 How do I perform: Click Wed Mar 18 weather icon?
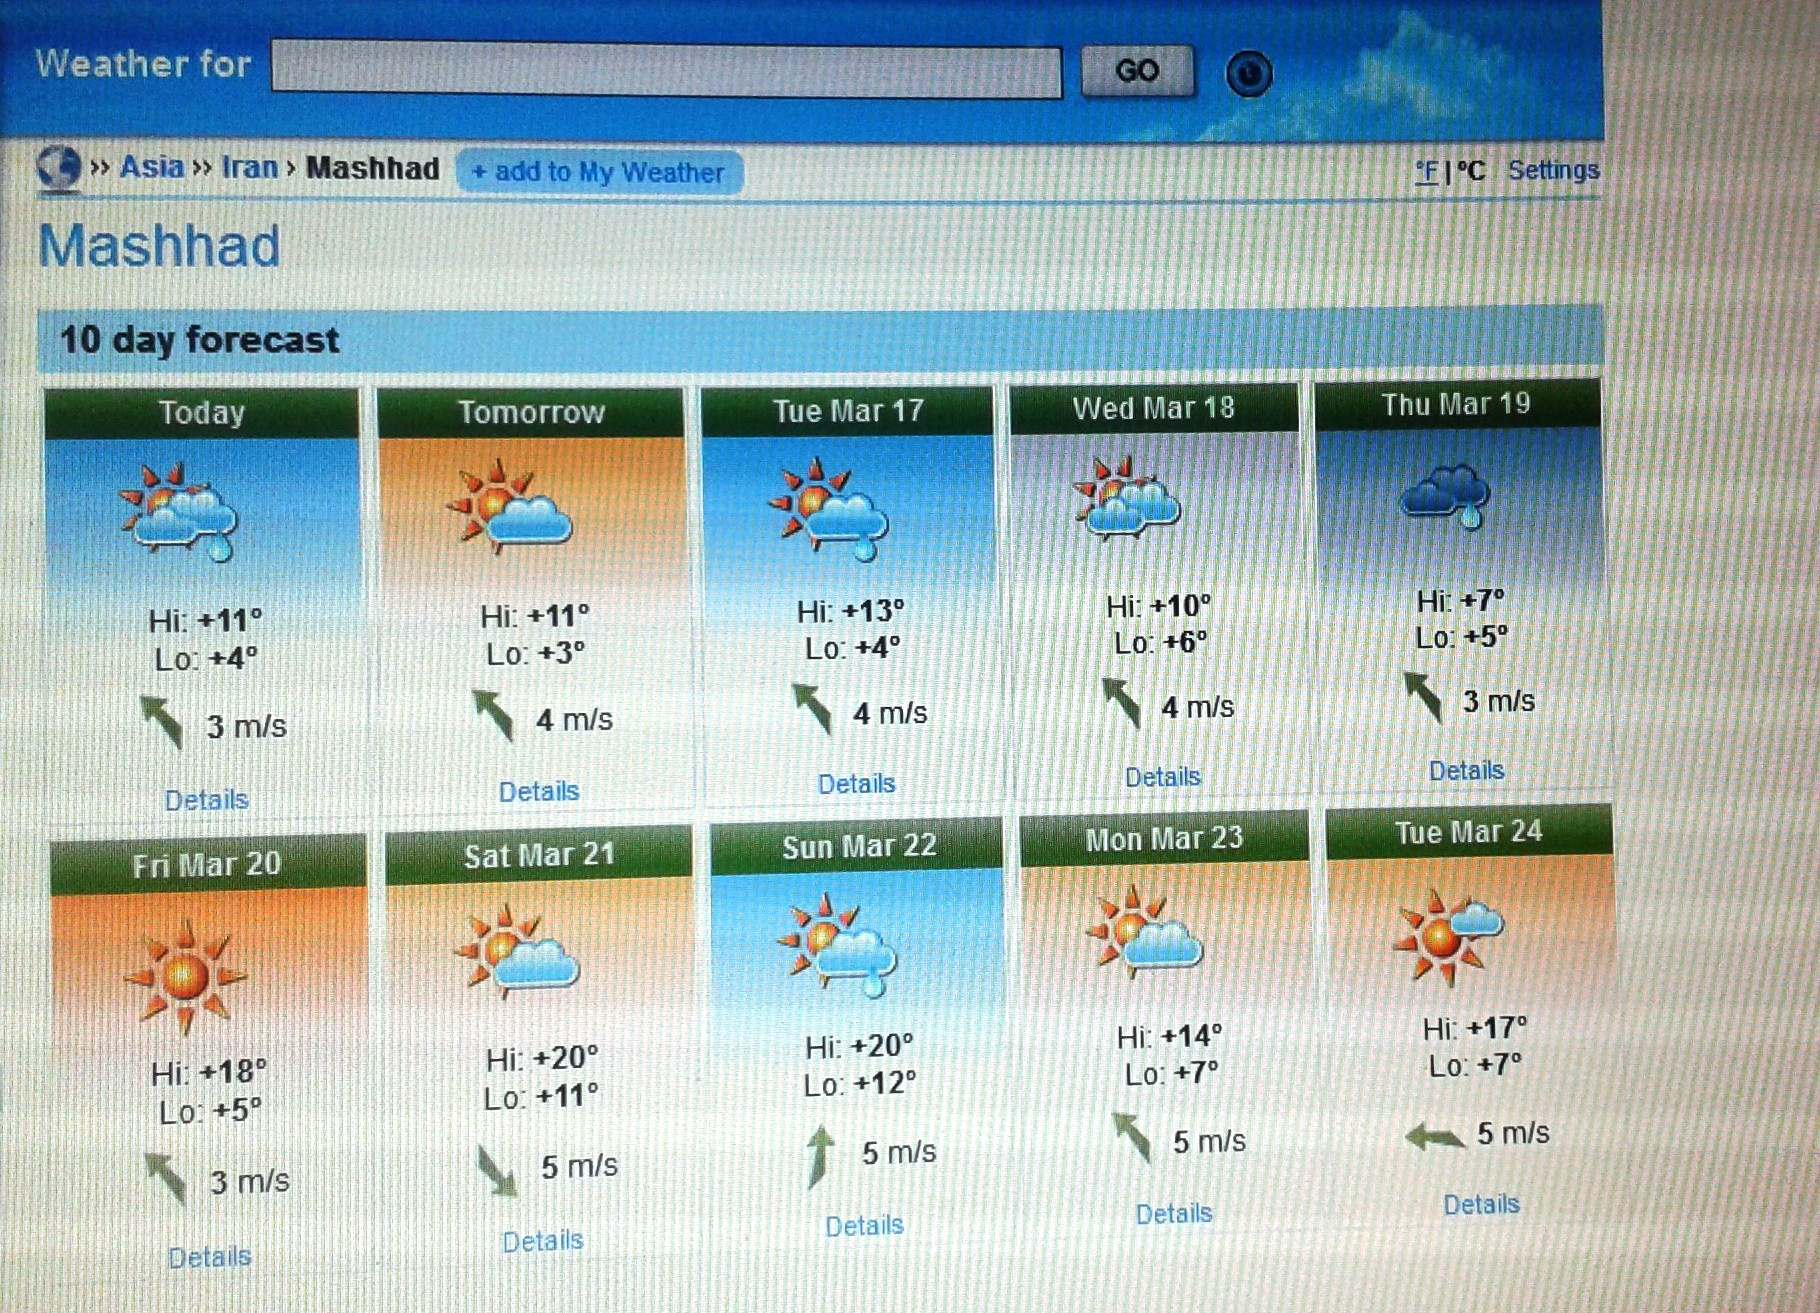(1126, 497)
